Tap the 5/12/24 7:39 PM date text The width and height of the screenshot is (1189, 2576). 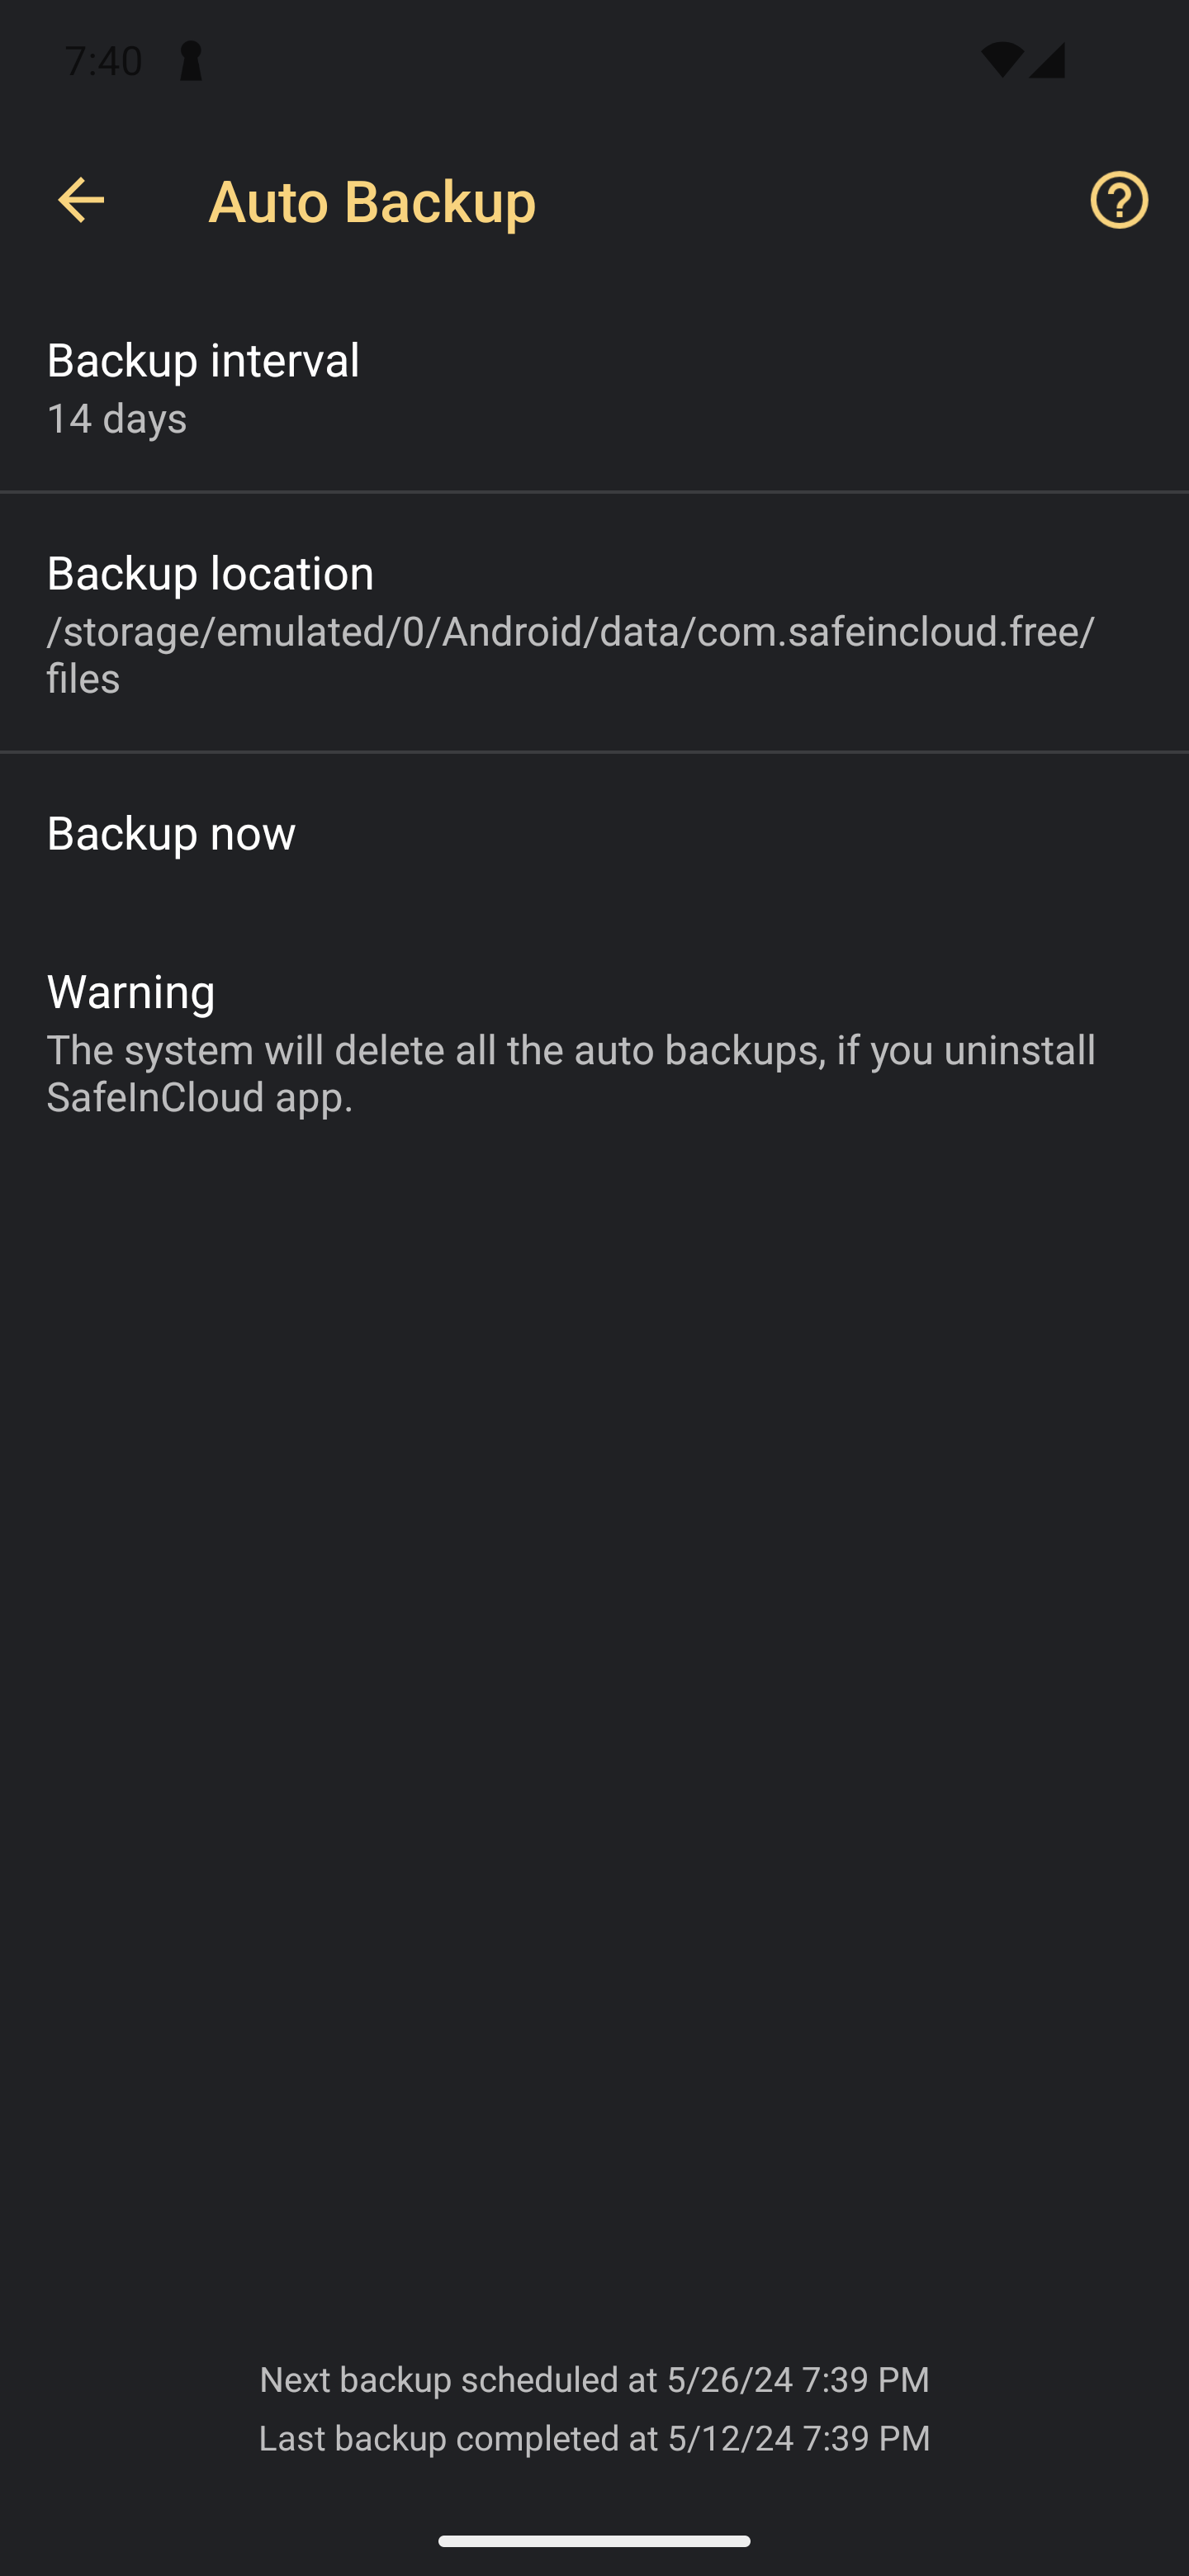click(x=799, y=2438)
